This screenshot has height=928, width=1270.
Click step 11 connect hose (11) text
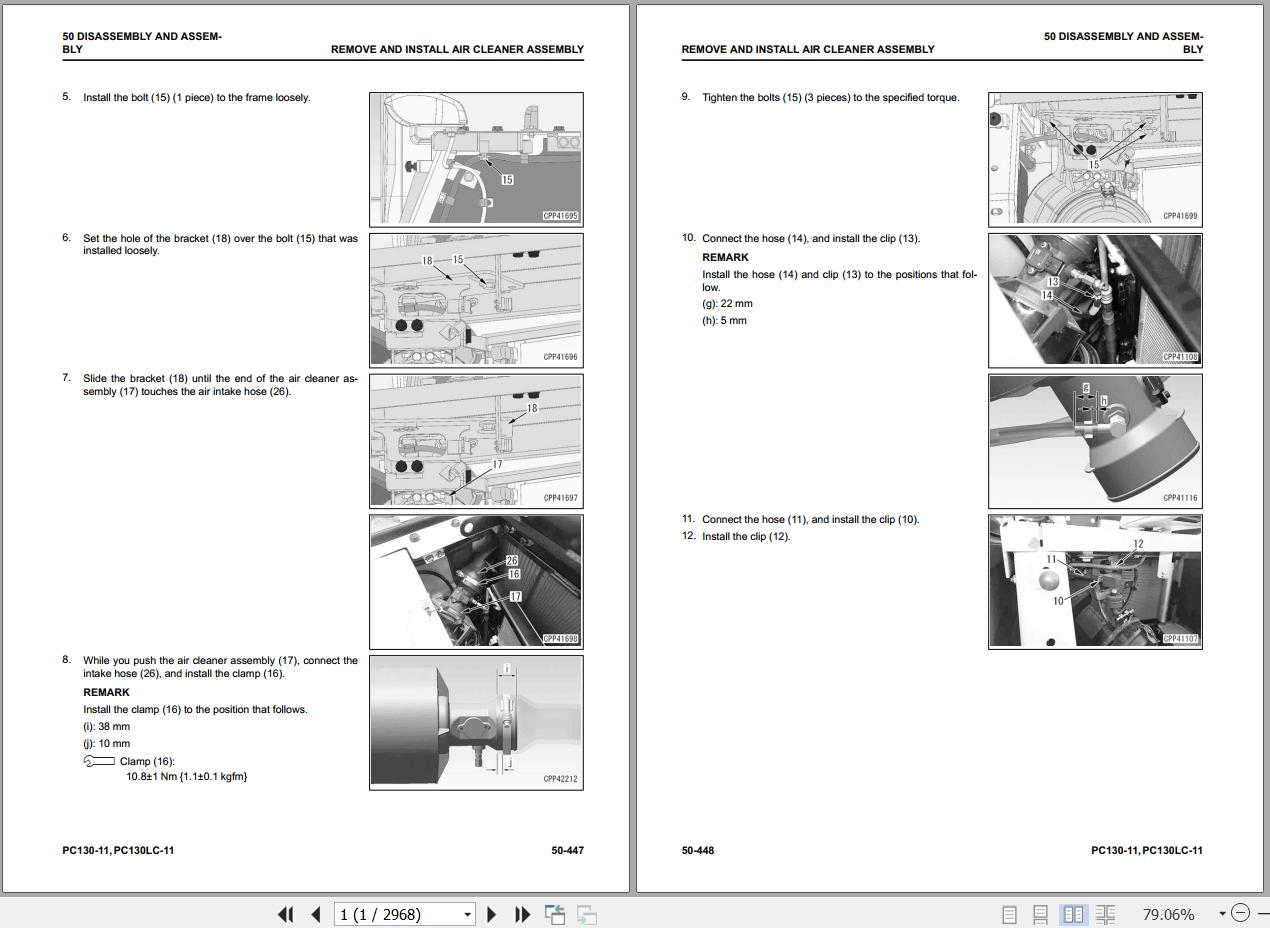(x=810, y=519)
